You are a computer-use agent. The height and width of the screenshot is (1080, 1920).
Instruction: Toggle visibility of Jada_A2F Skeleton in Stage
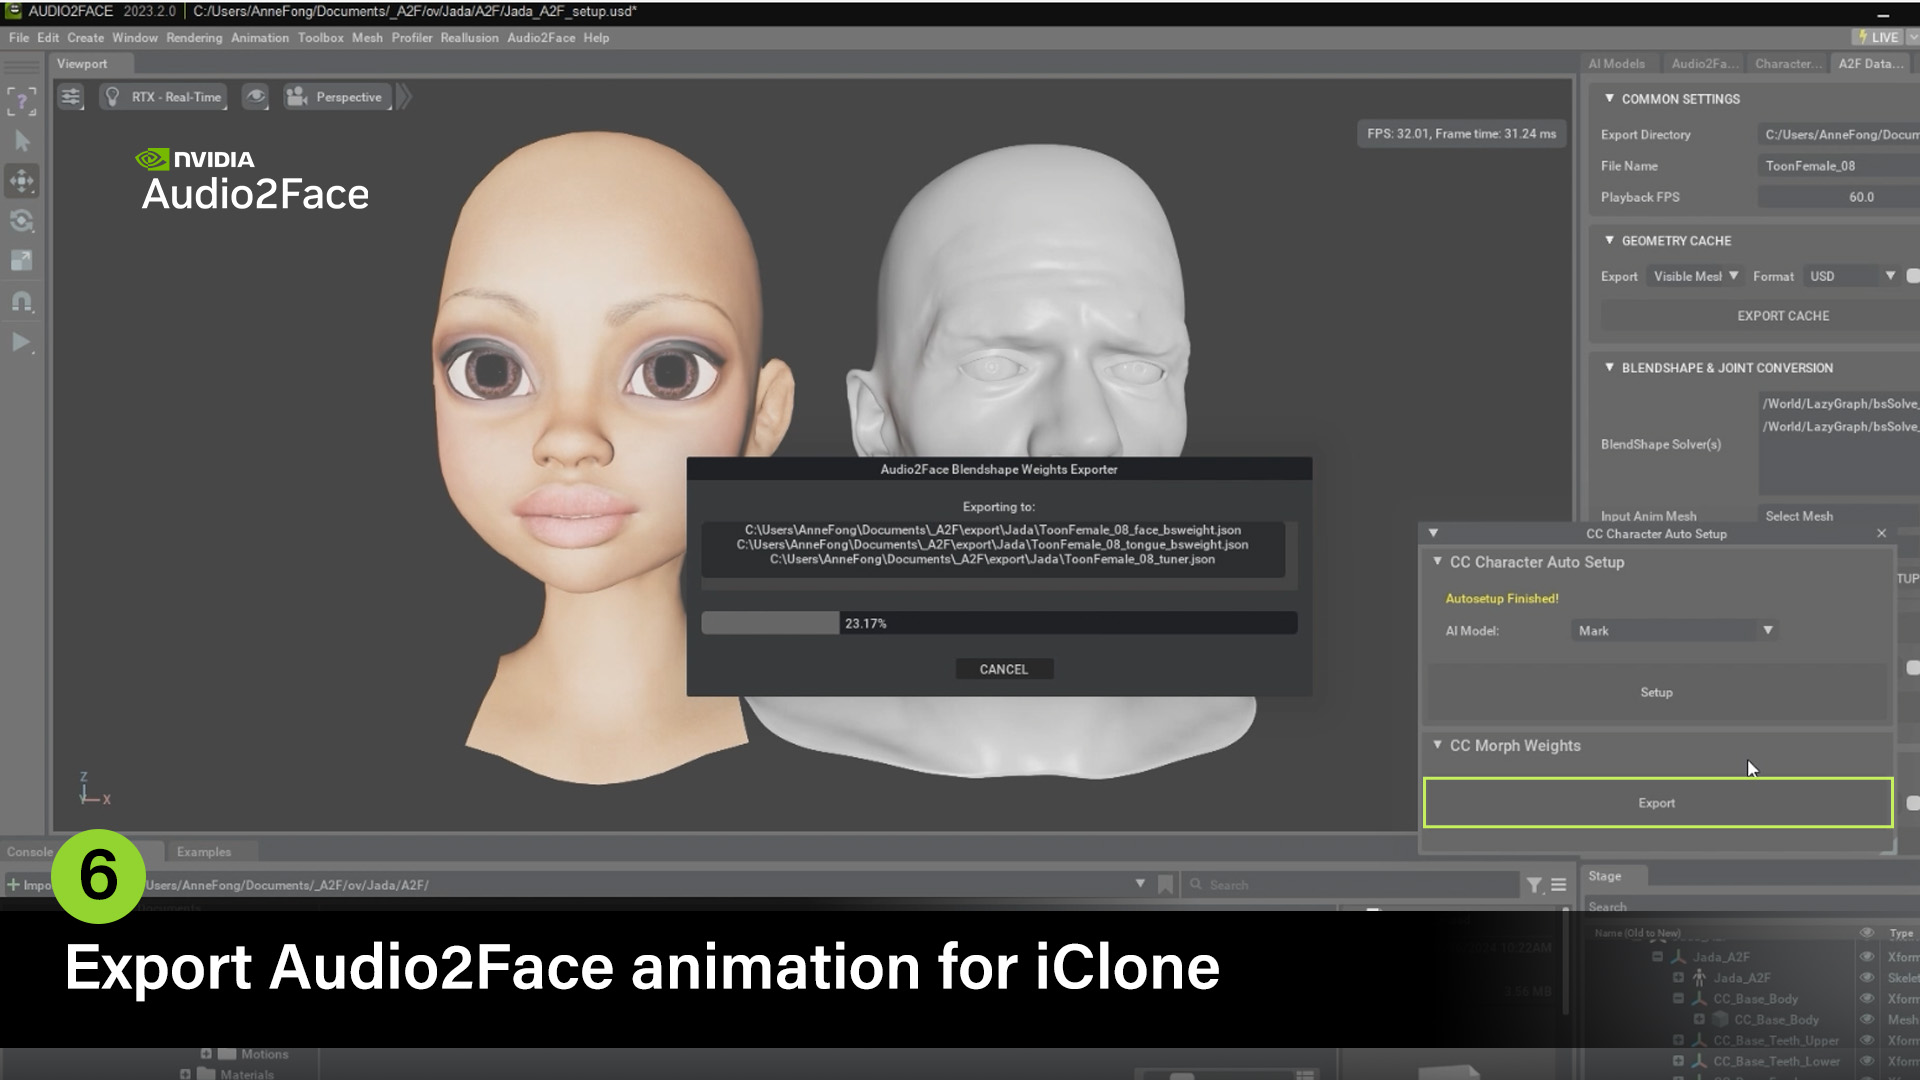(x=1867, y=977)
